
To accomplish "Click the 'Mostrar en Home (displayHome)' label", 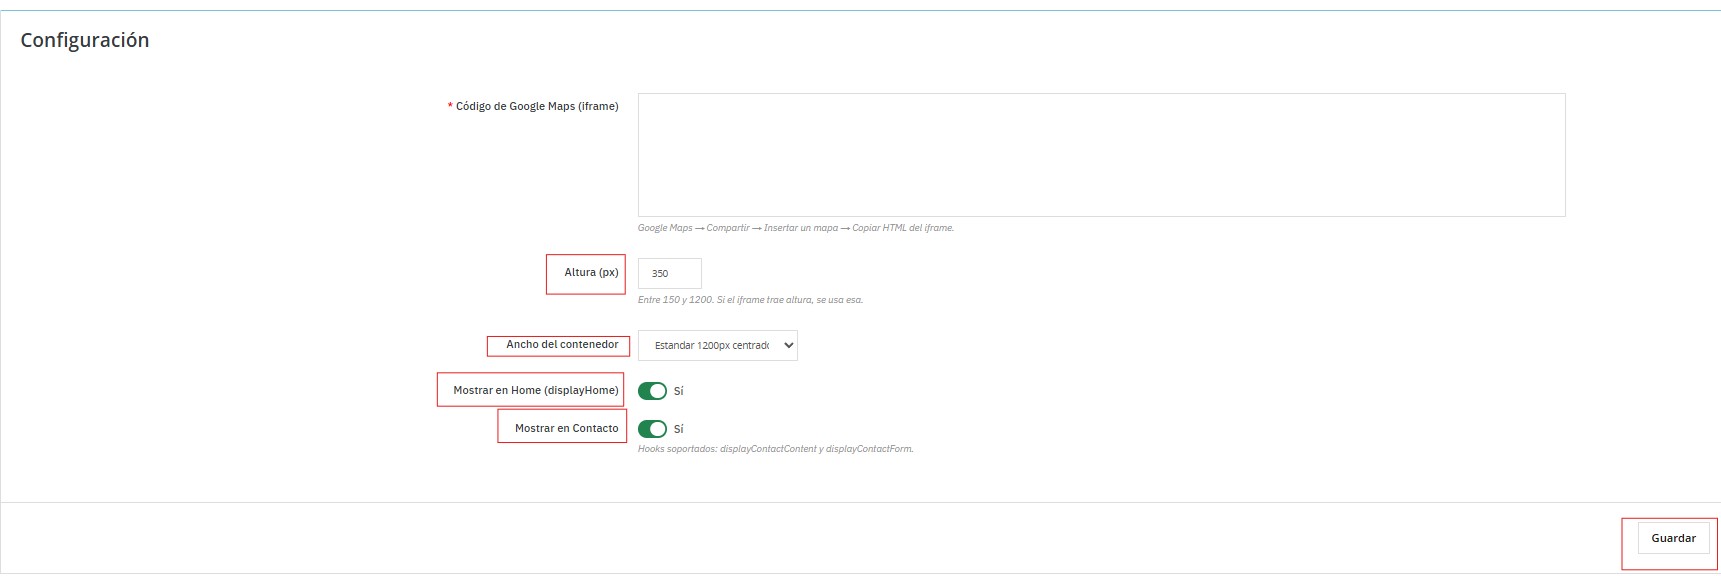I will [535, 390].
